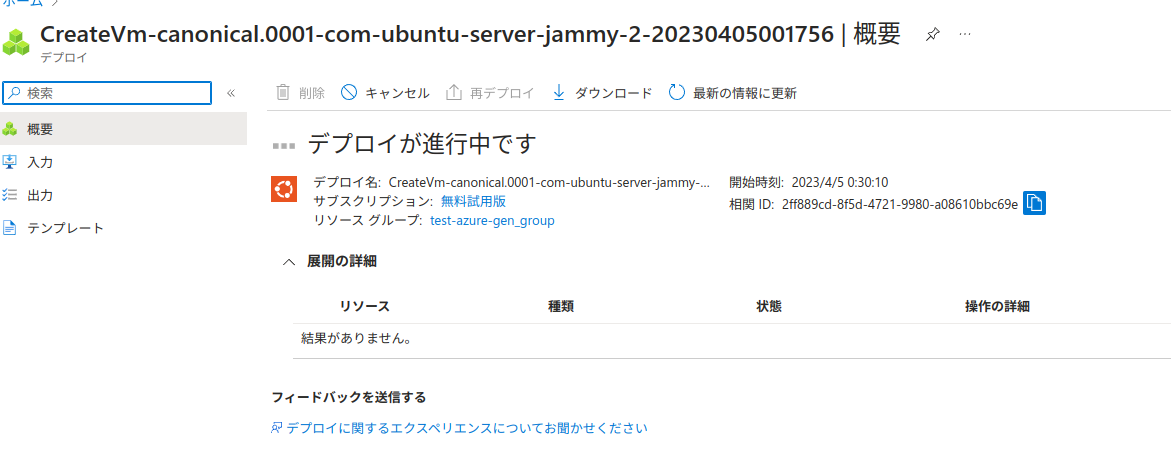
Task: Click the large green cubes deployment icon
Action: 15,42
